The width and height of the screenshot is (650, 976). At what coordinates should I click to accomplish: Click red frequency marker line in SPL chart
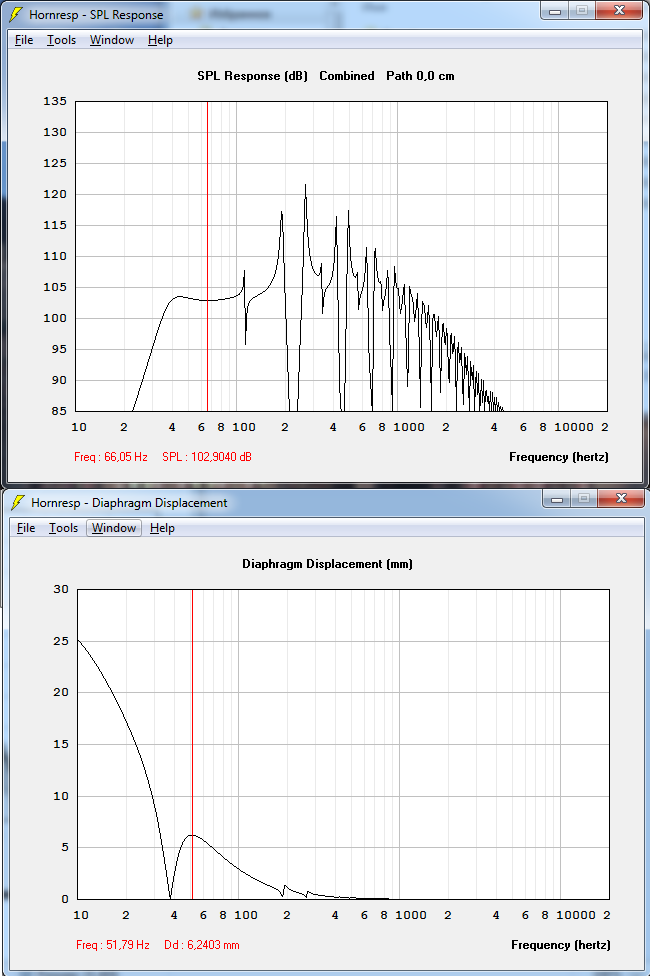tap(207, 256)
